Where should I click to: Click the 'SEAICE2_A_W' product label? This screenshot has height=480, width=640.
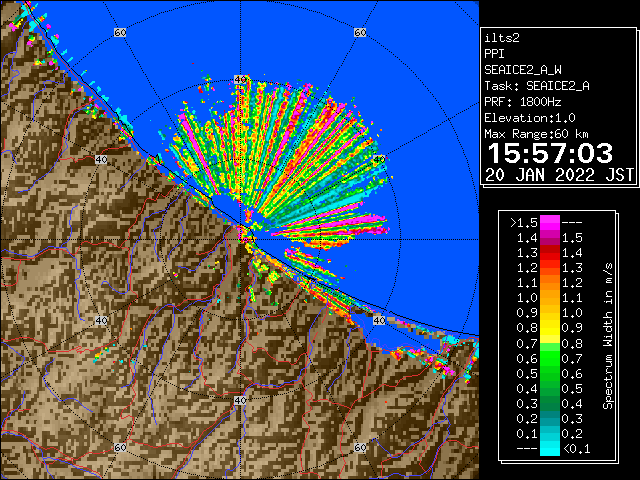pyautogui.click(x=522, y=70)
